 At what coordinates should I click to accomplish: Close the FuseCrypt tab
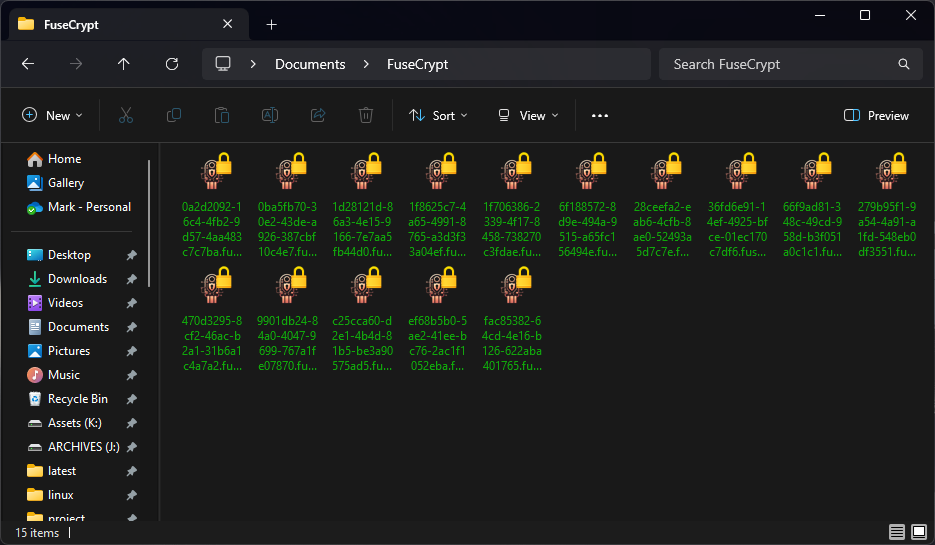[228, 24]
